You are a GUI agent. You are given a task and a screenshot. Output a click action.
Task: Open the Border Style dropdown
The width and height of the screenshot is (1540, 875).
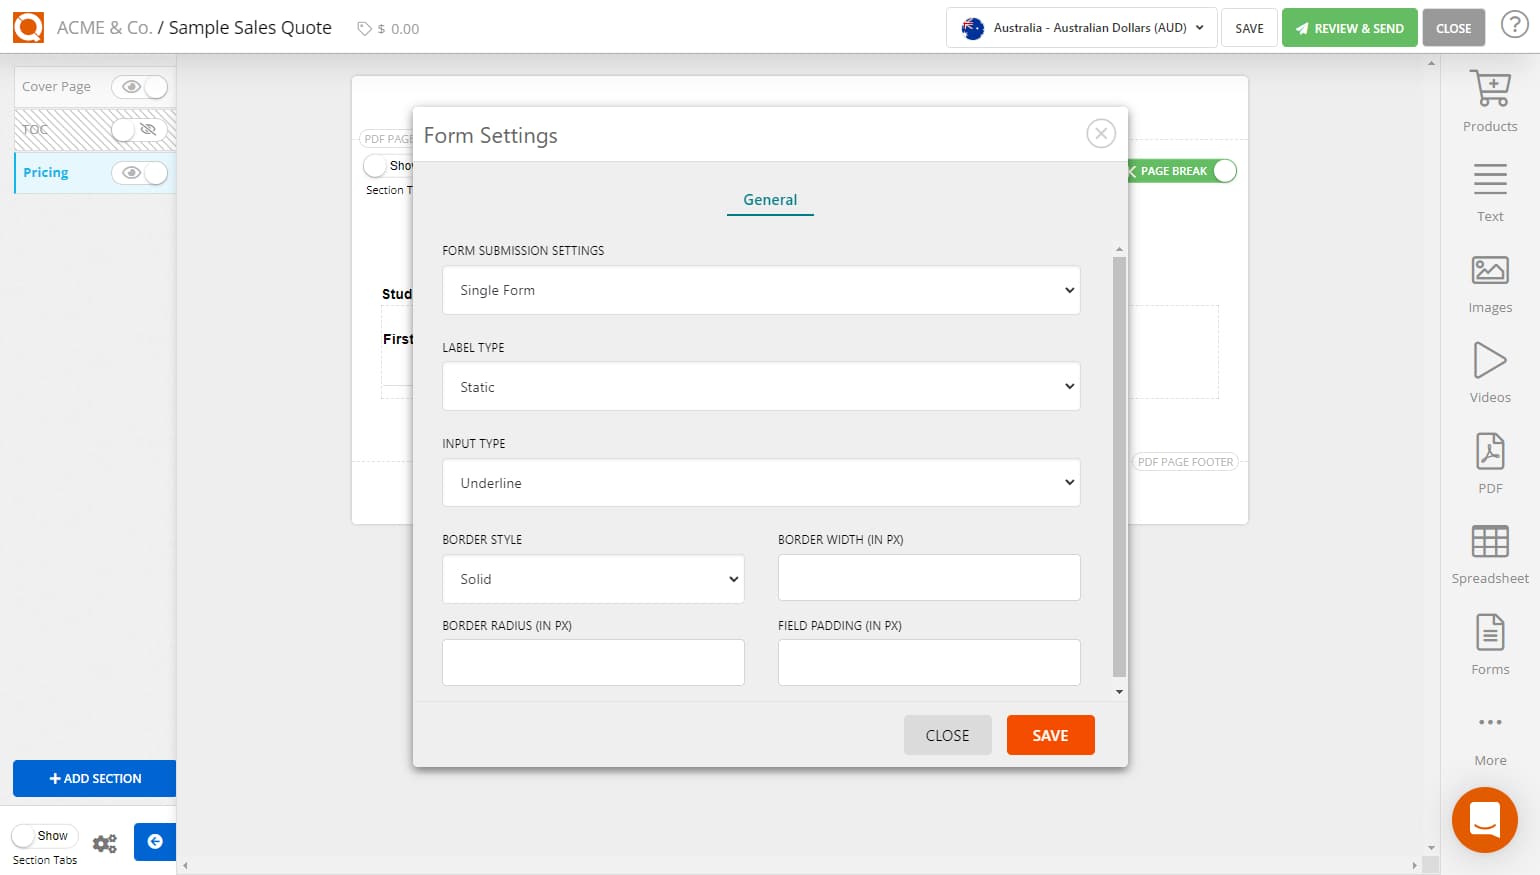click(x=593, y=579)
